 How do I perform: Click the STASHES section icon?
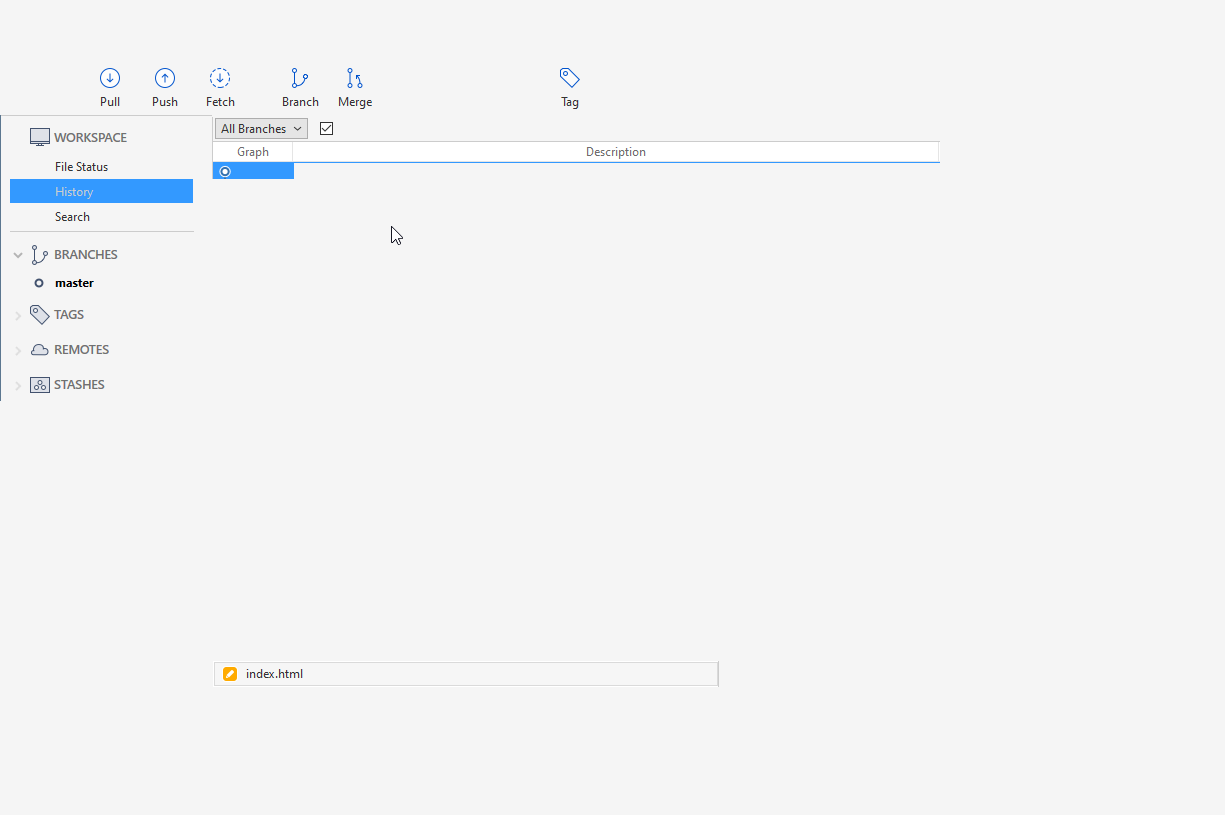(x=40, y=385)
